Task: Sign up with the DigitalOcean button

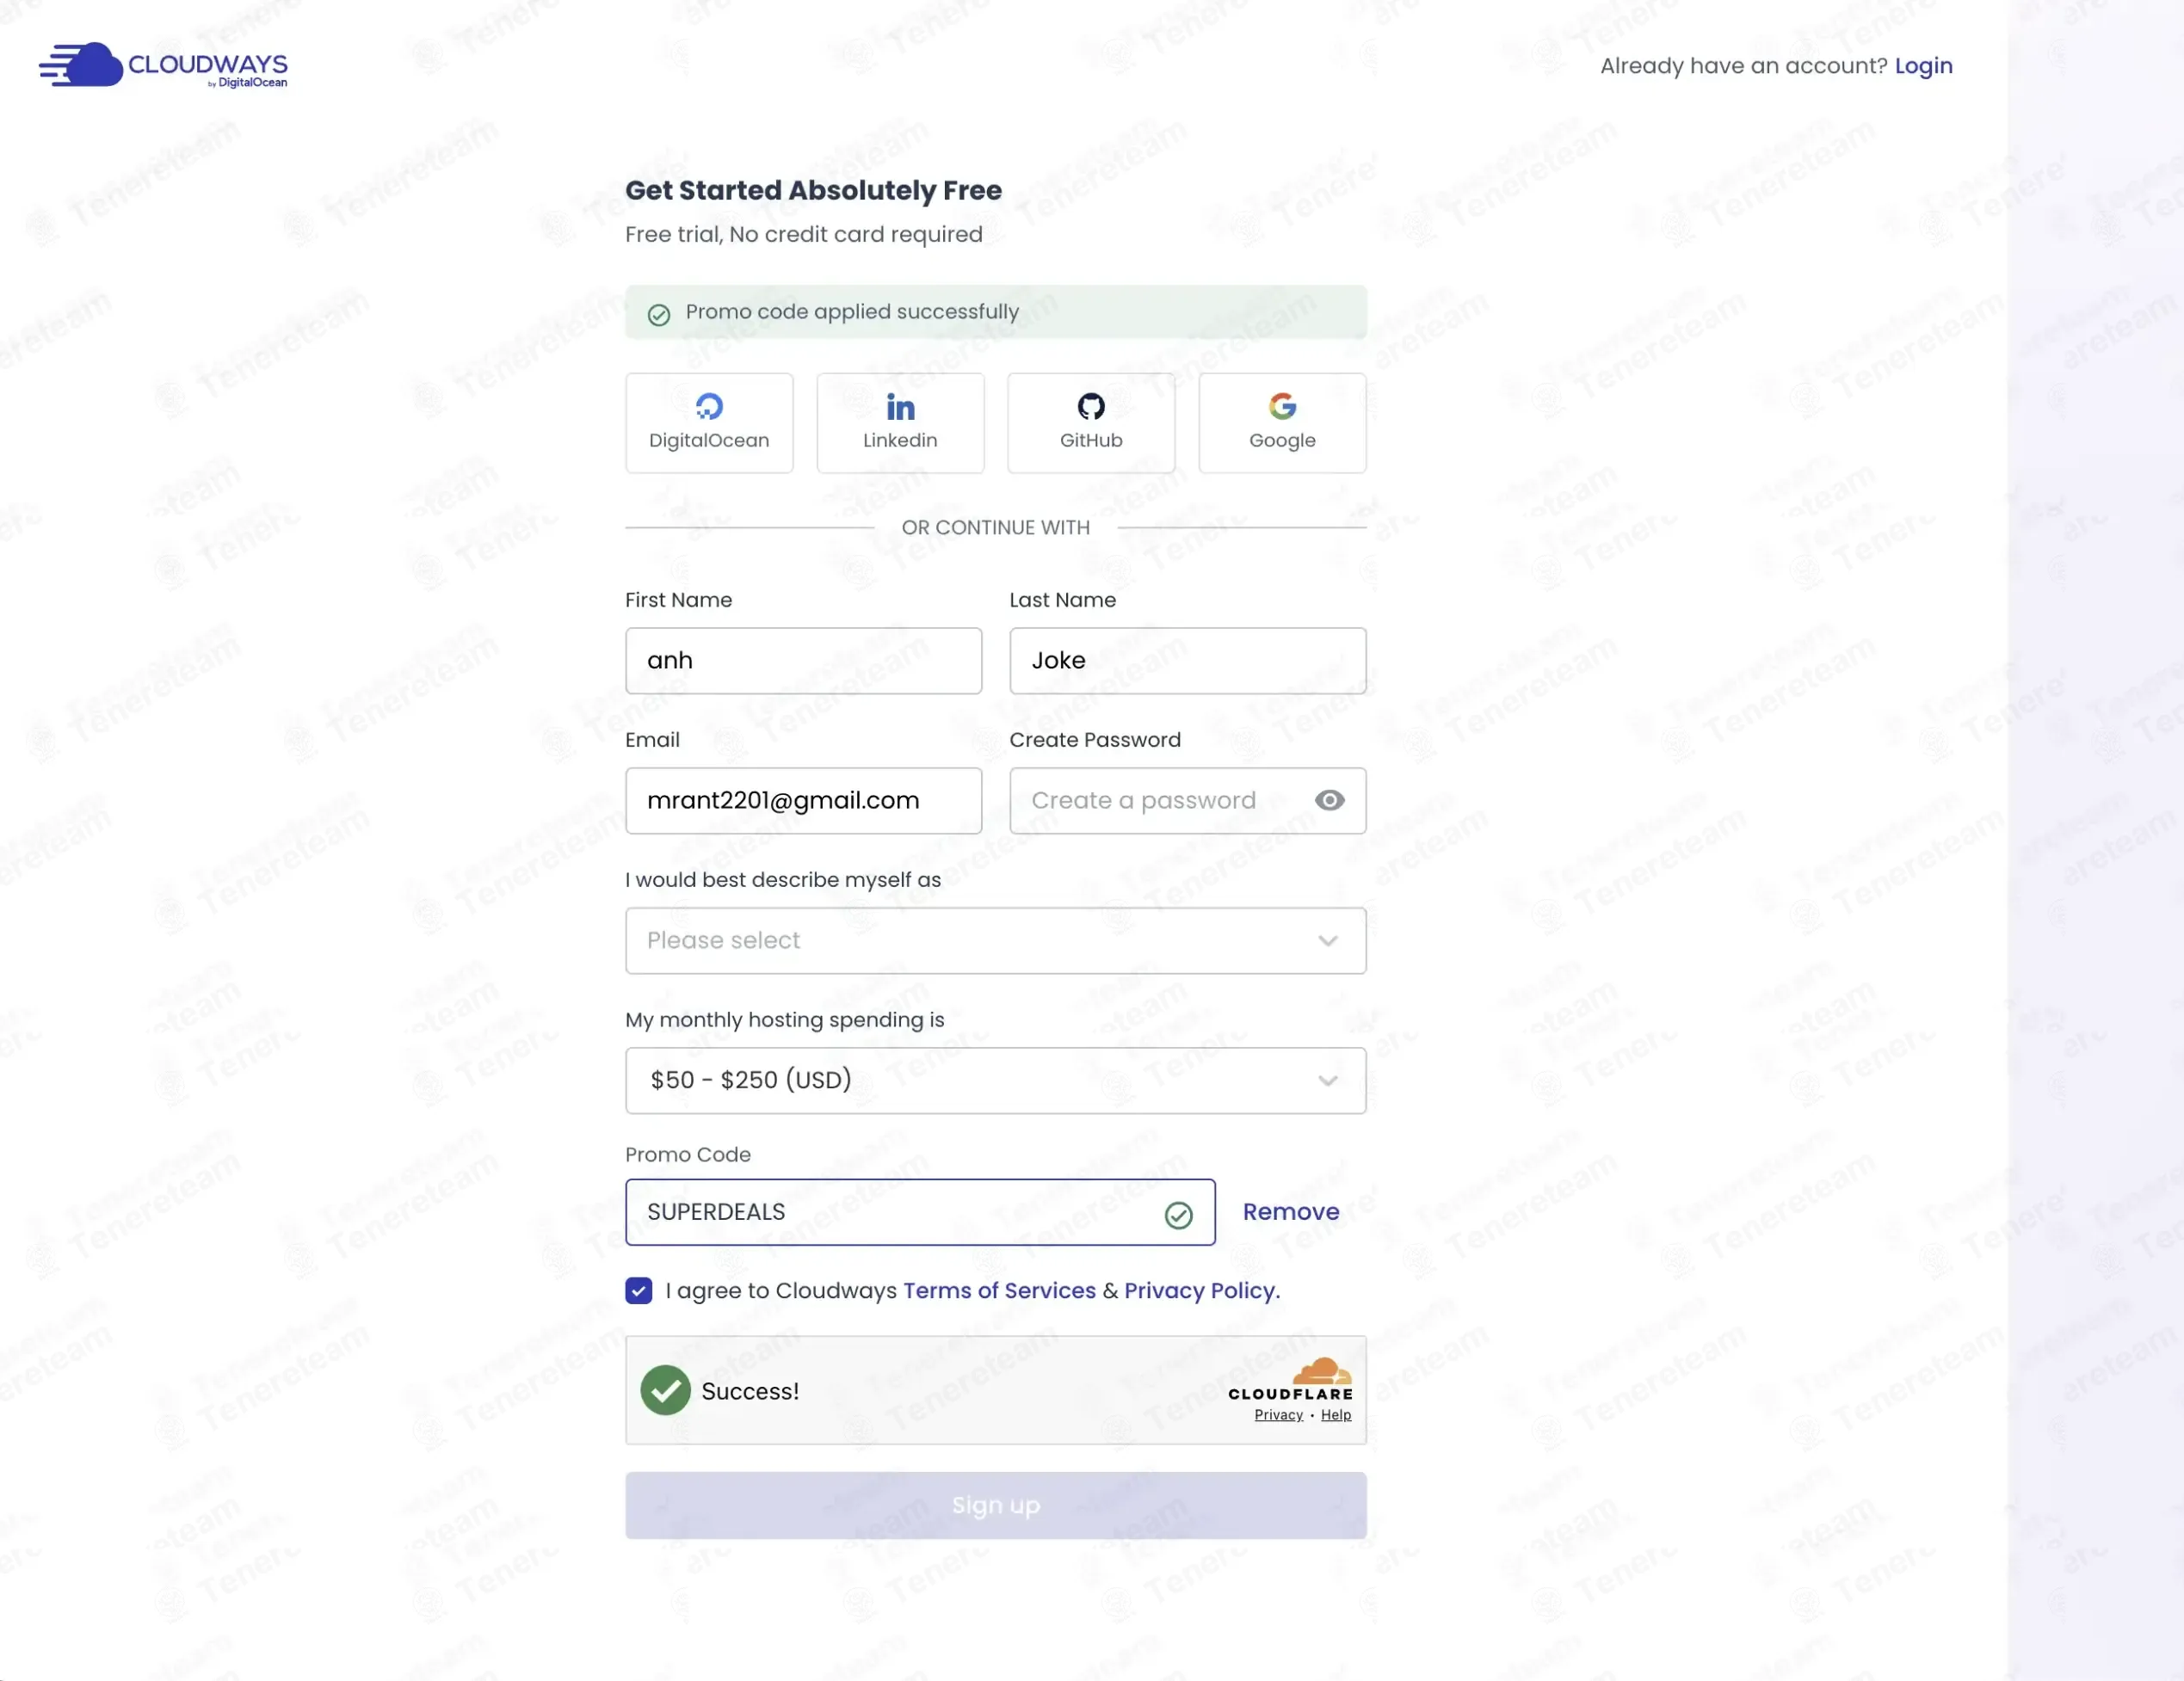Action: 709,423
